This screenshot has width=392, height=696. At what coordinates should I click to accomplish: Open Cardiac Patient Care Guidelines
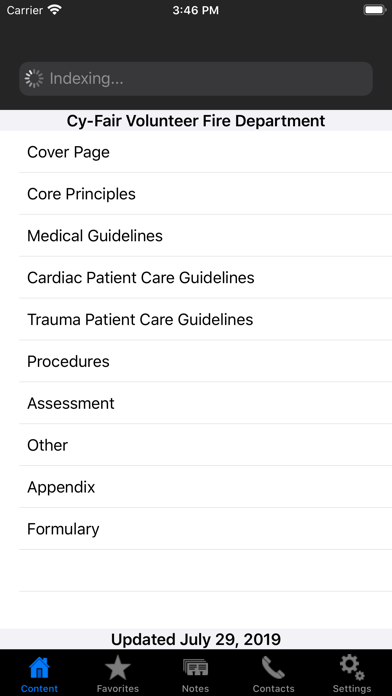pyautogui.click(x=205, y=277)
